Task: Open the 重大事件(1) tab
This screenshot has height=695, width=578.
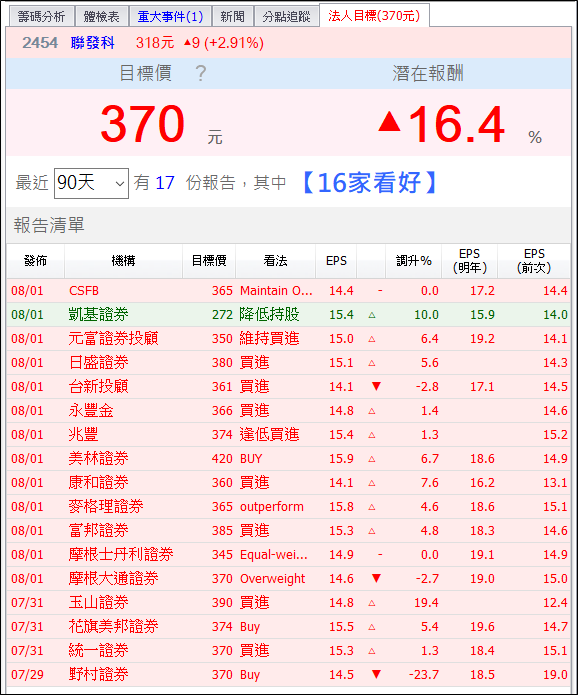Action: pyautogui.click(x=170, y=16)
